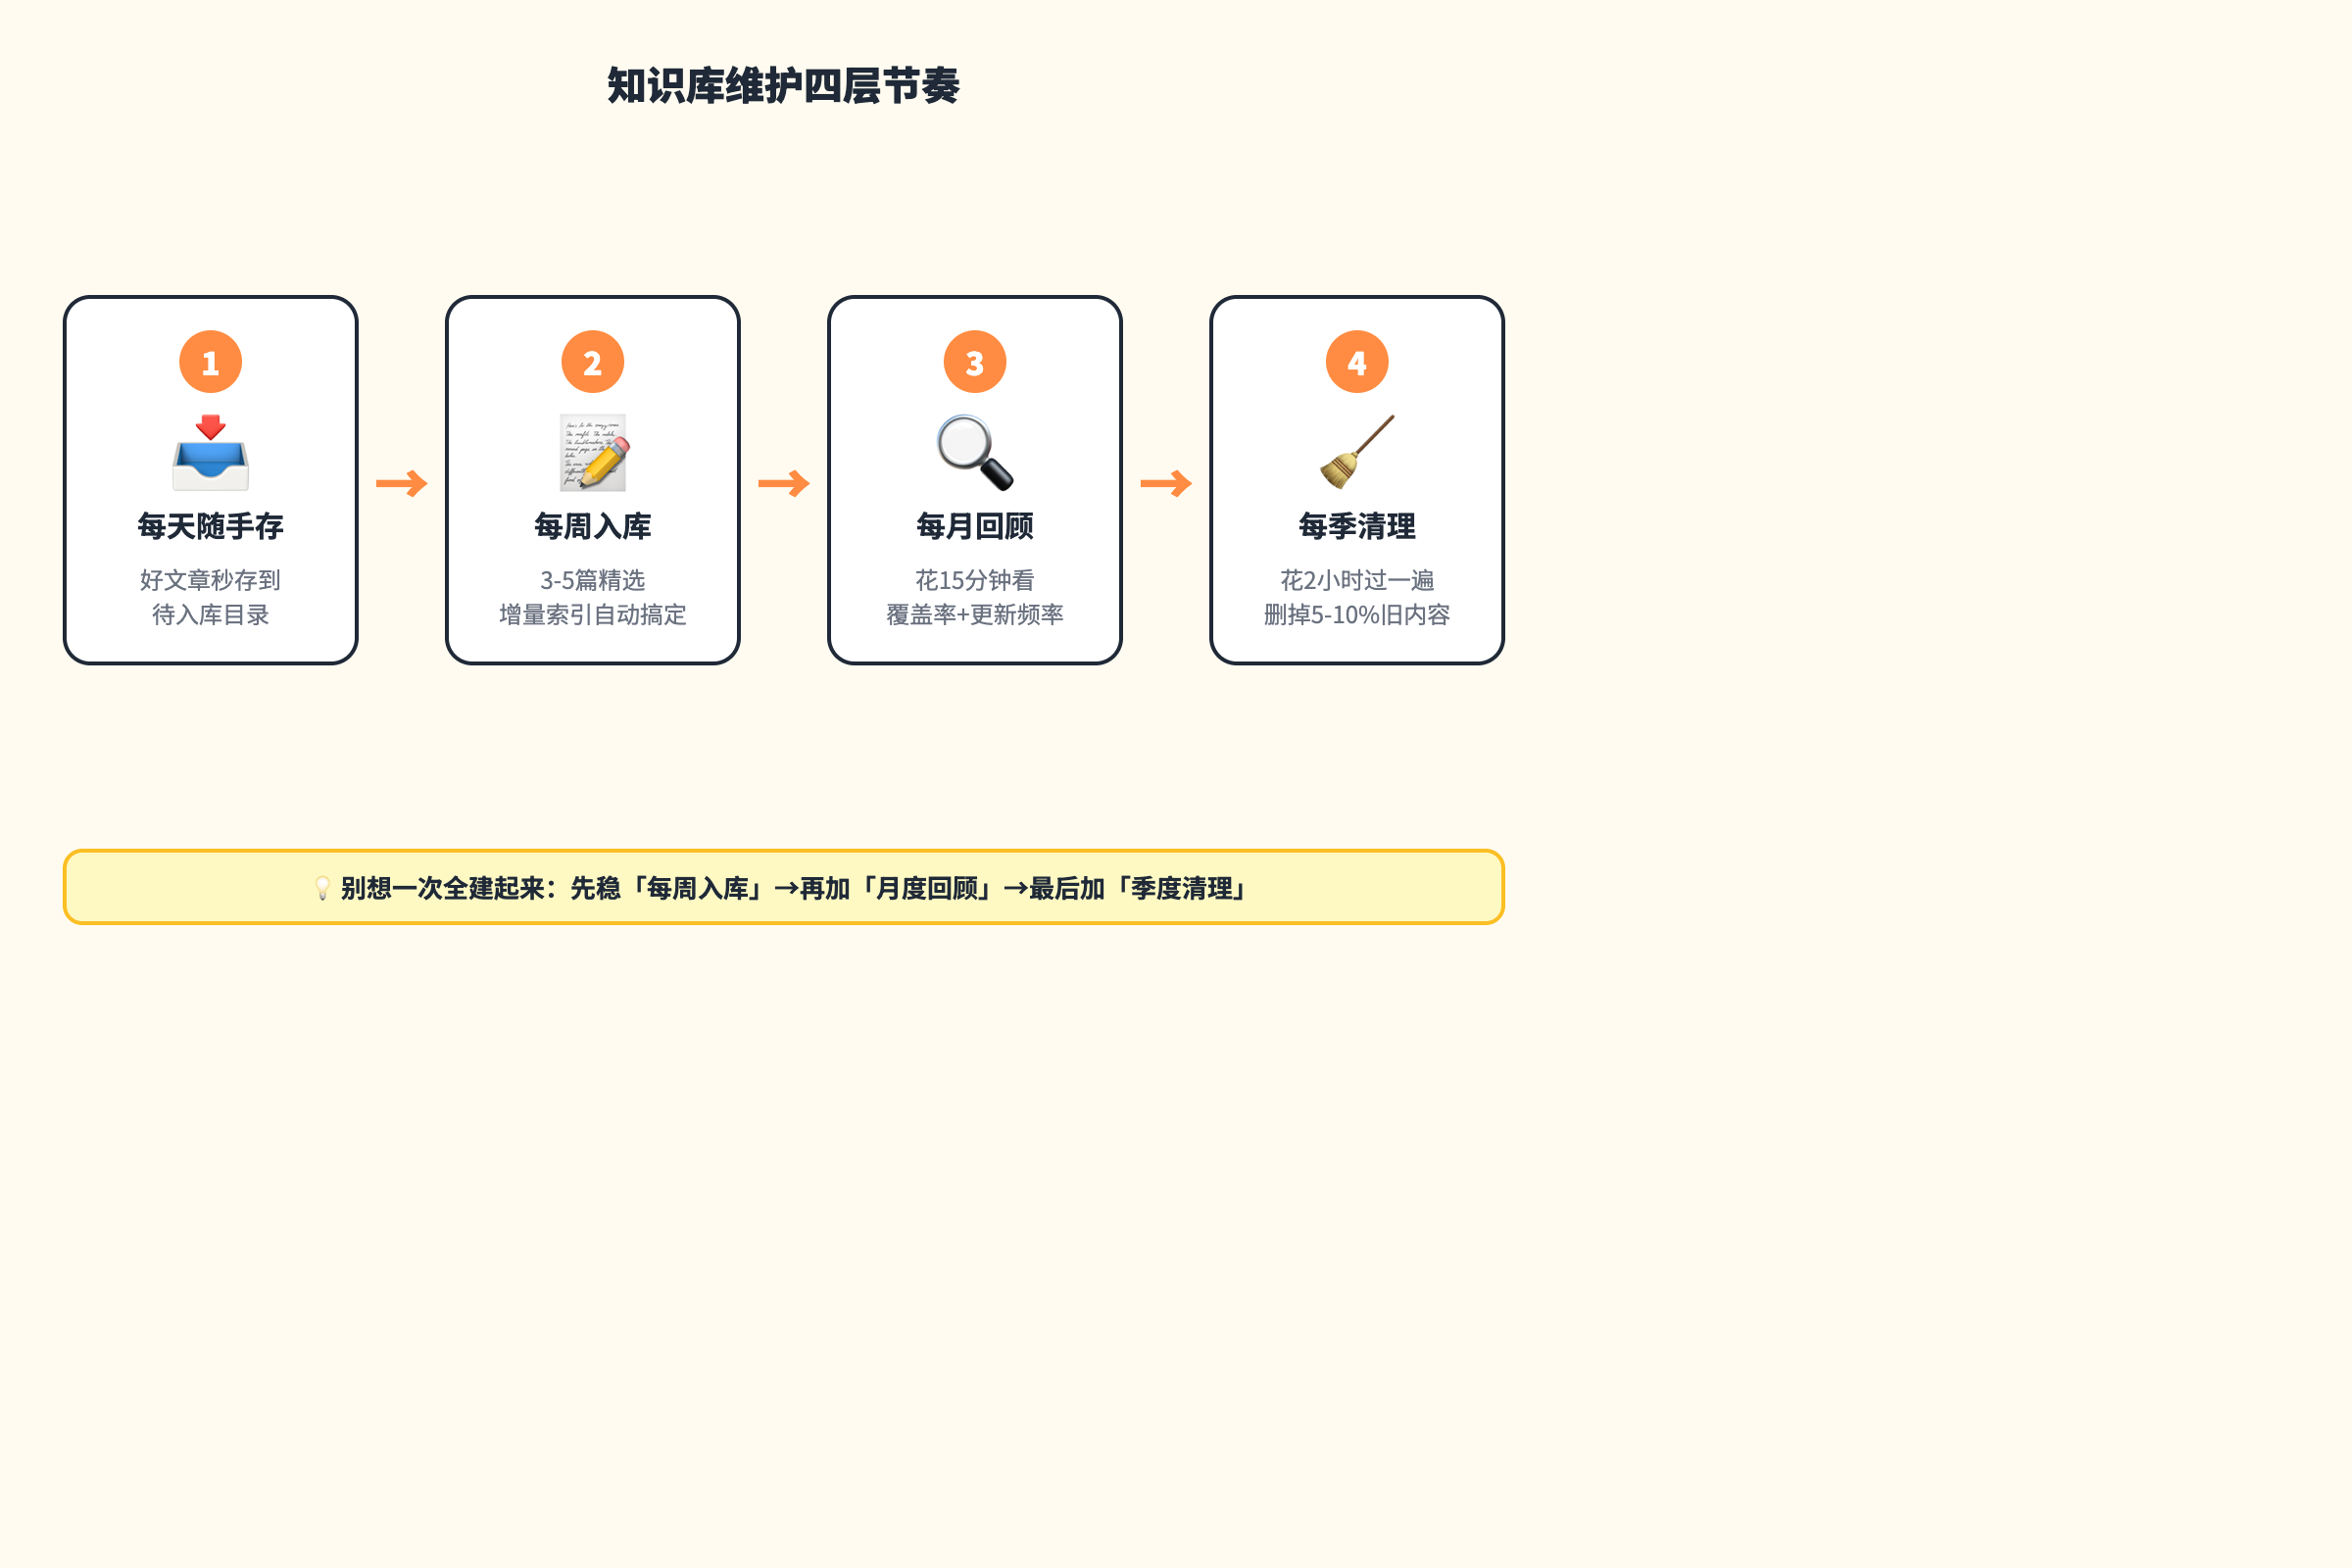Click the title 知识库维护四层节奏

(784, 86)
